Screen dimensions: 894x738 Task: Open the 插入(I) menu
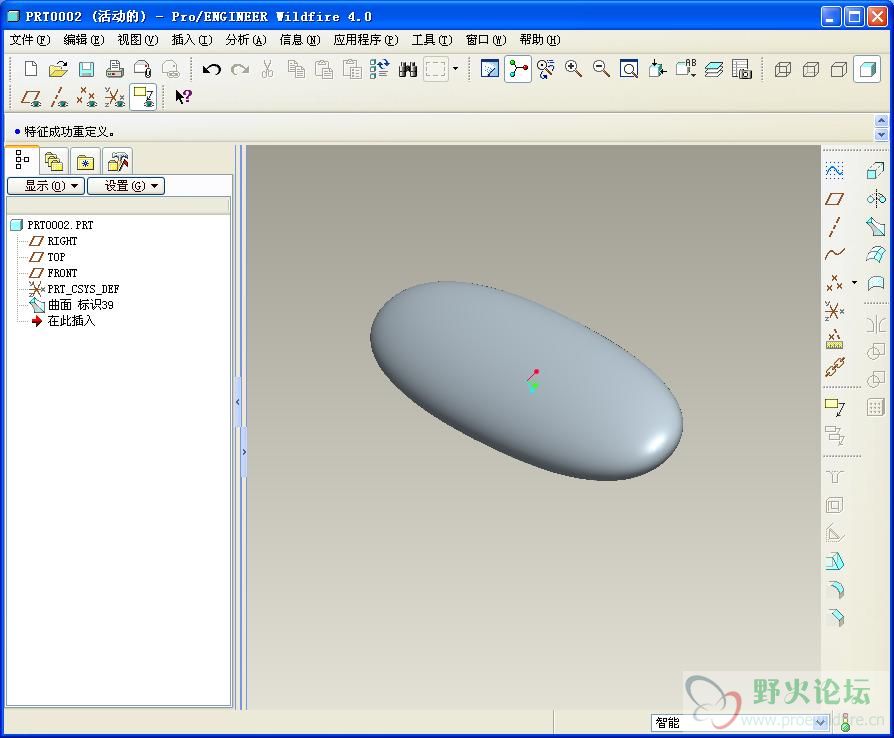[x=192, y=40]
